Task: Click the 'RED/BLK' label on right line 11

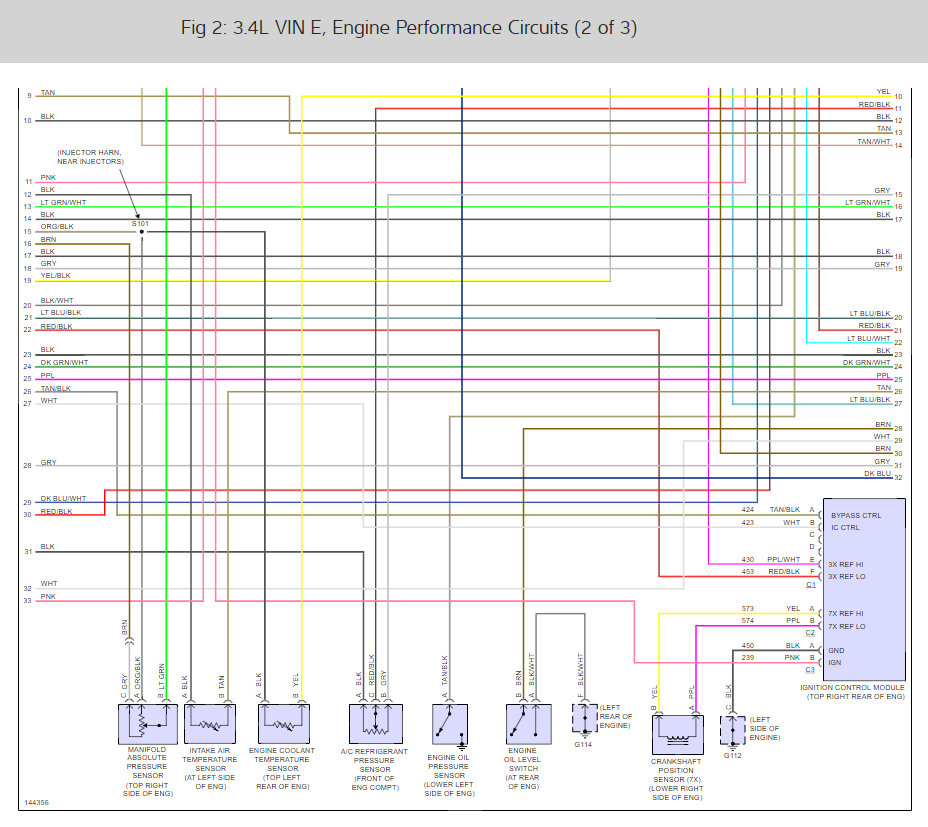Action: [875, 105]
